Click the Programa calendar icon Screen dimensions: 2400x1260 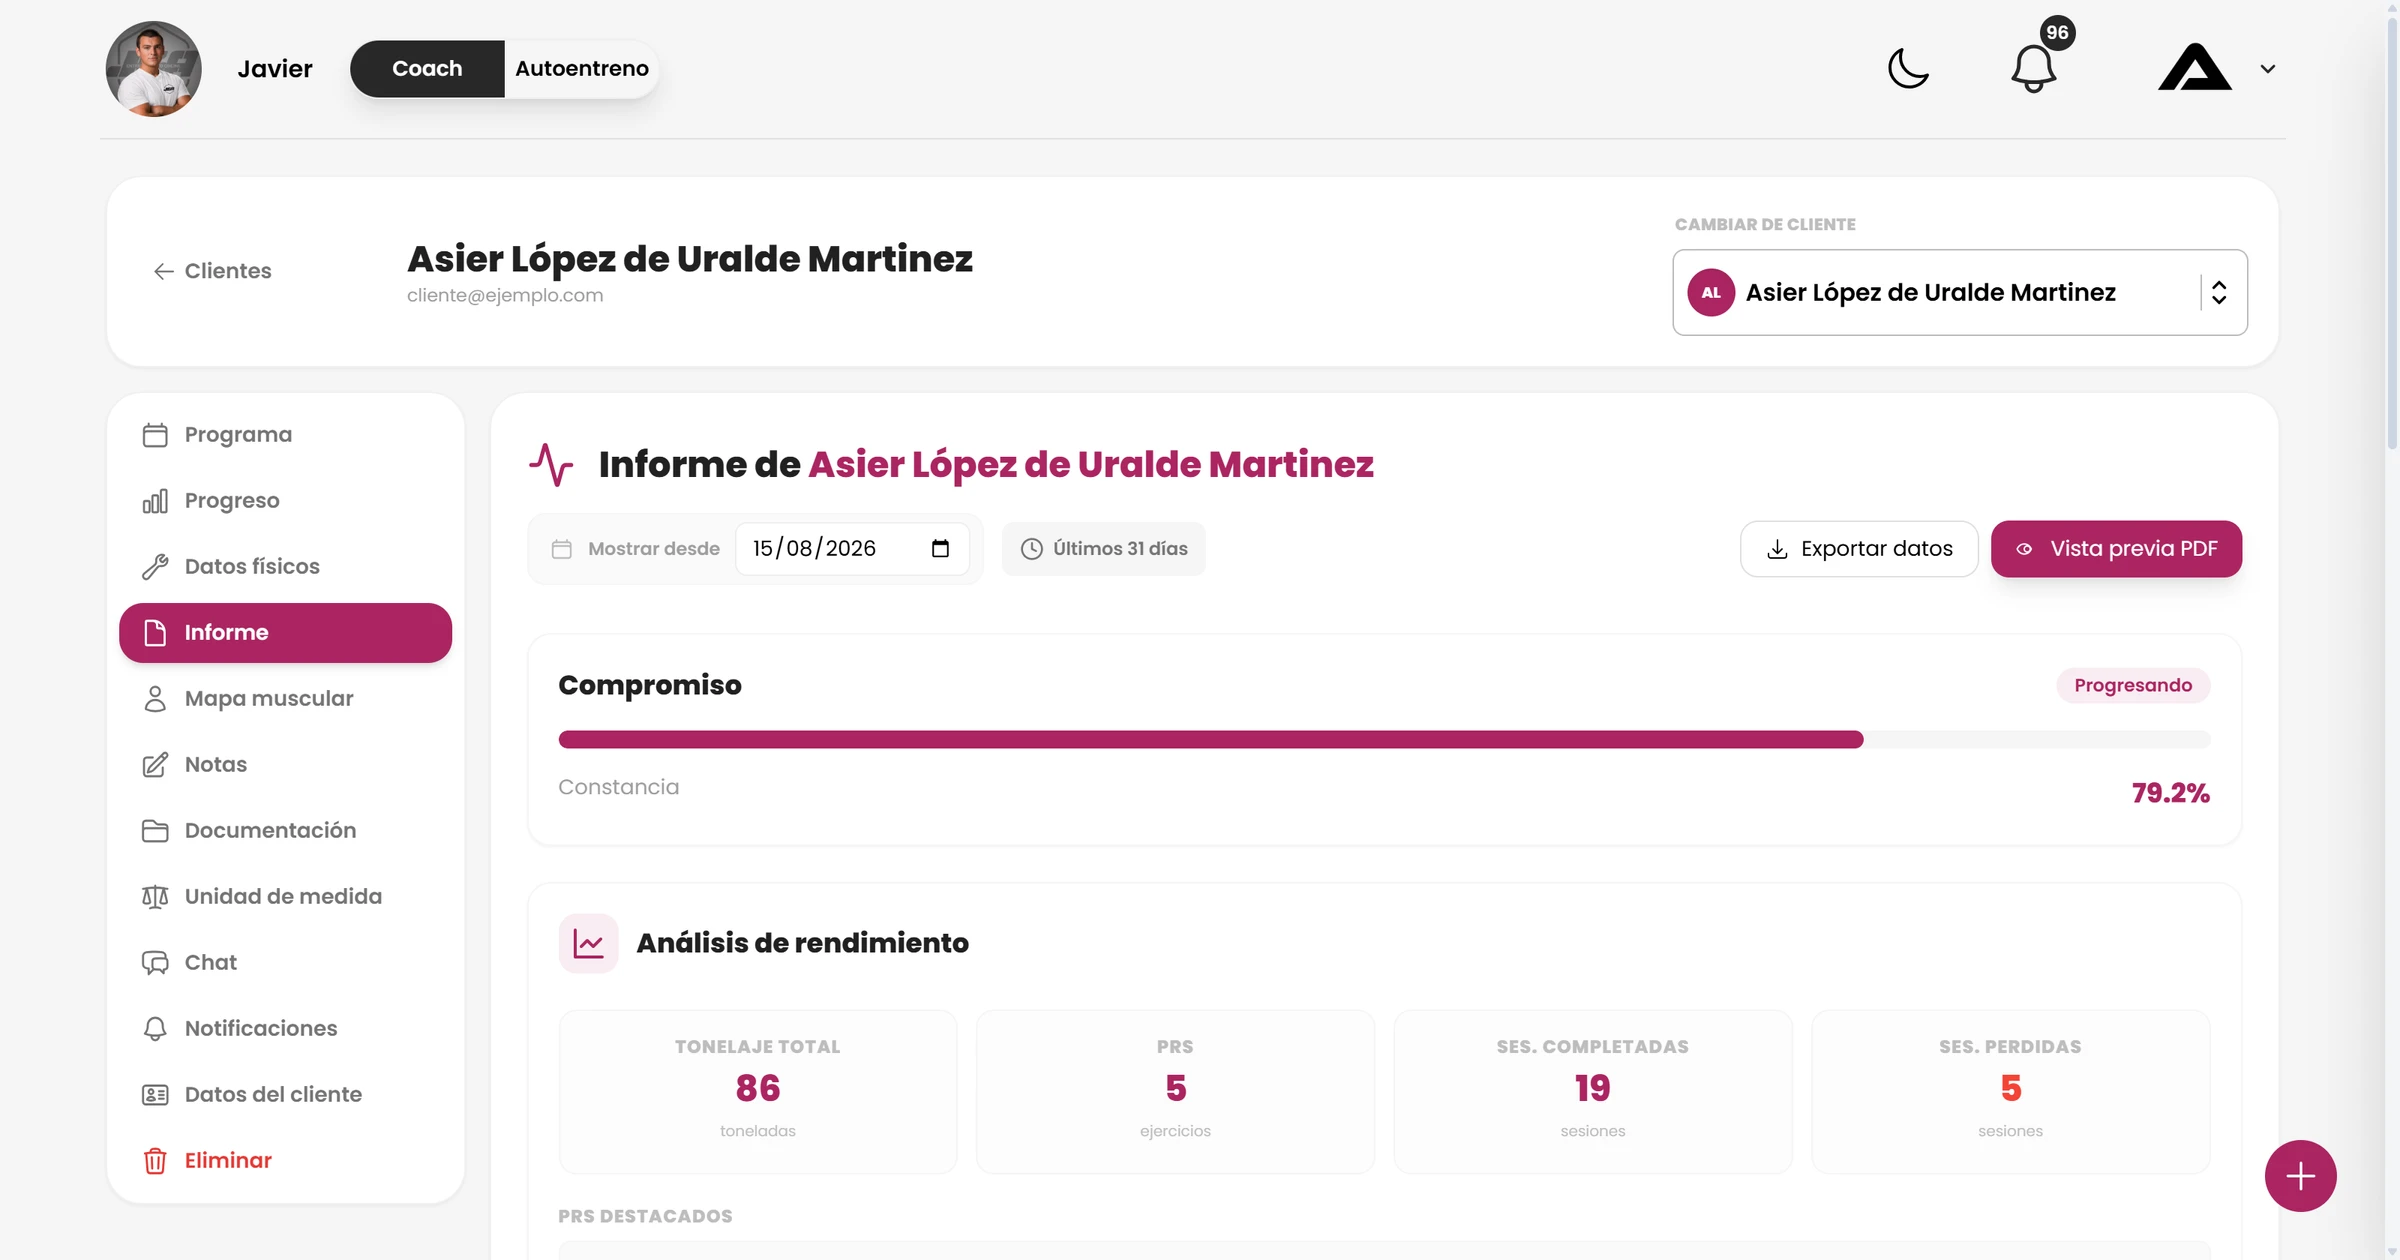pos(155,435)
